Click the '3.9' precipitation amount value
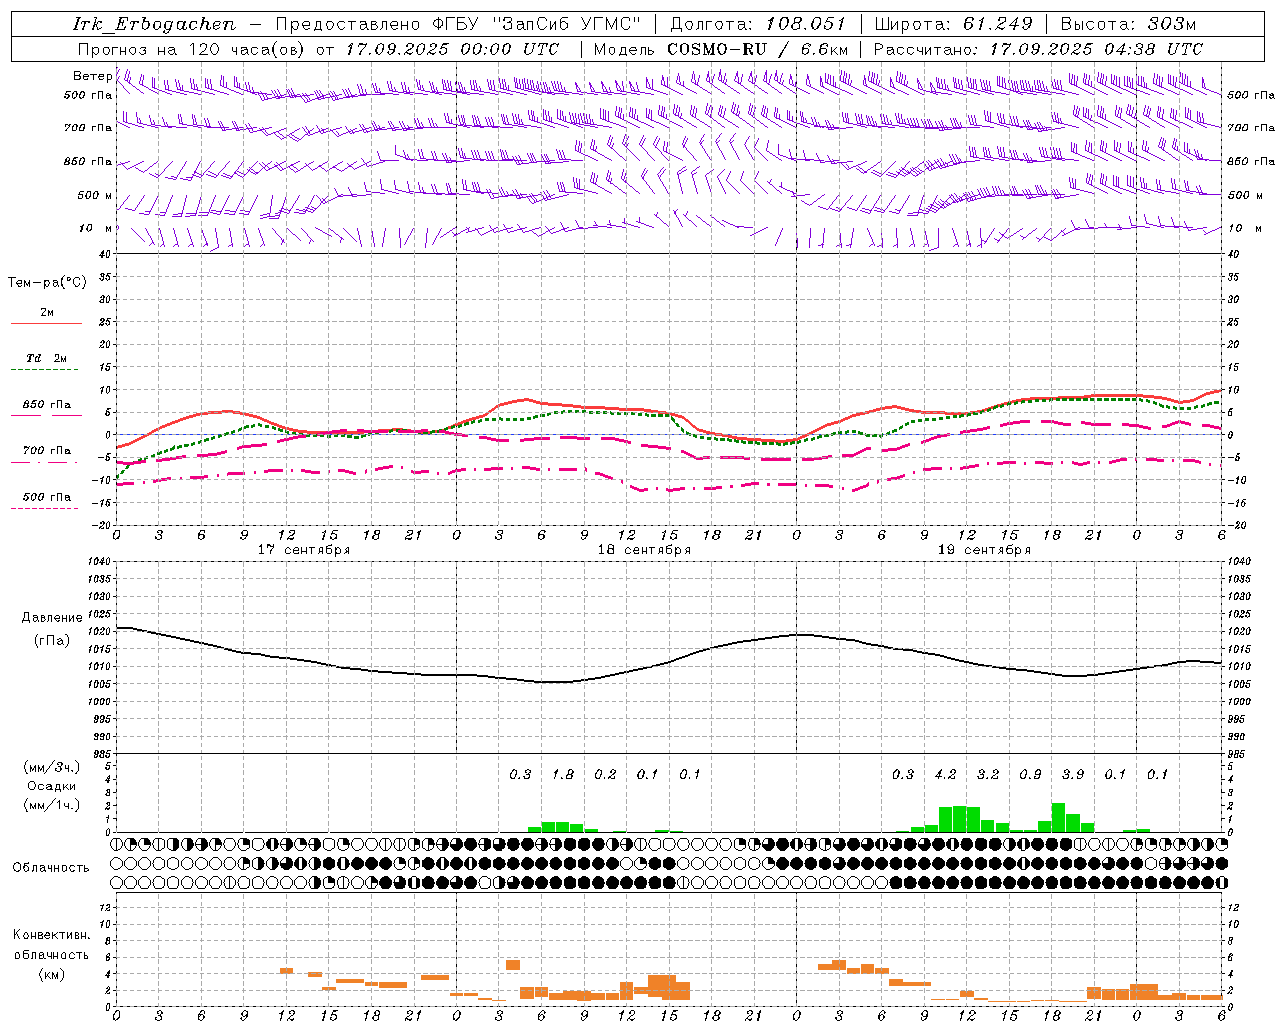This screenshot has height=1024, width=1280. (1073, 775)
